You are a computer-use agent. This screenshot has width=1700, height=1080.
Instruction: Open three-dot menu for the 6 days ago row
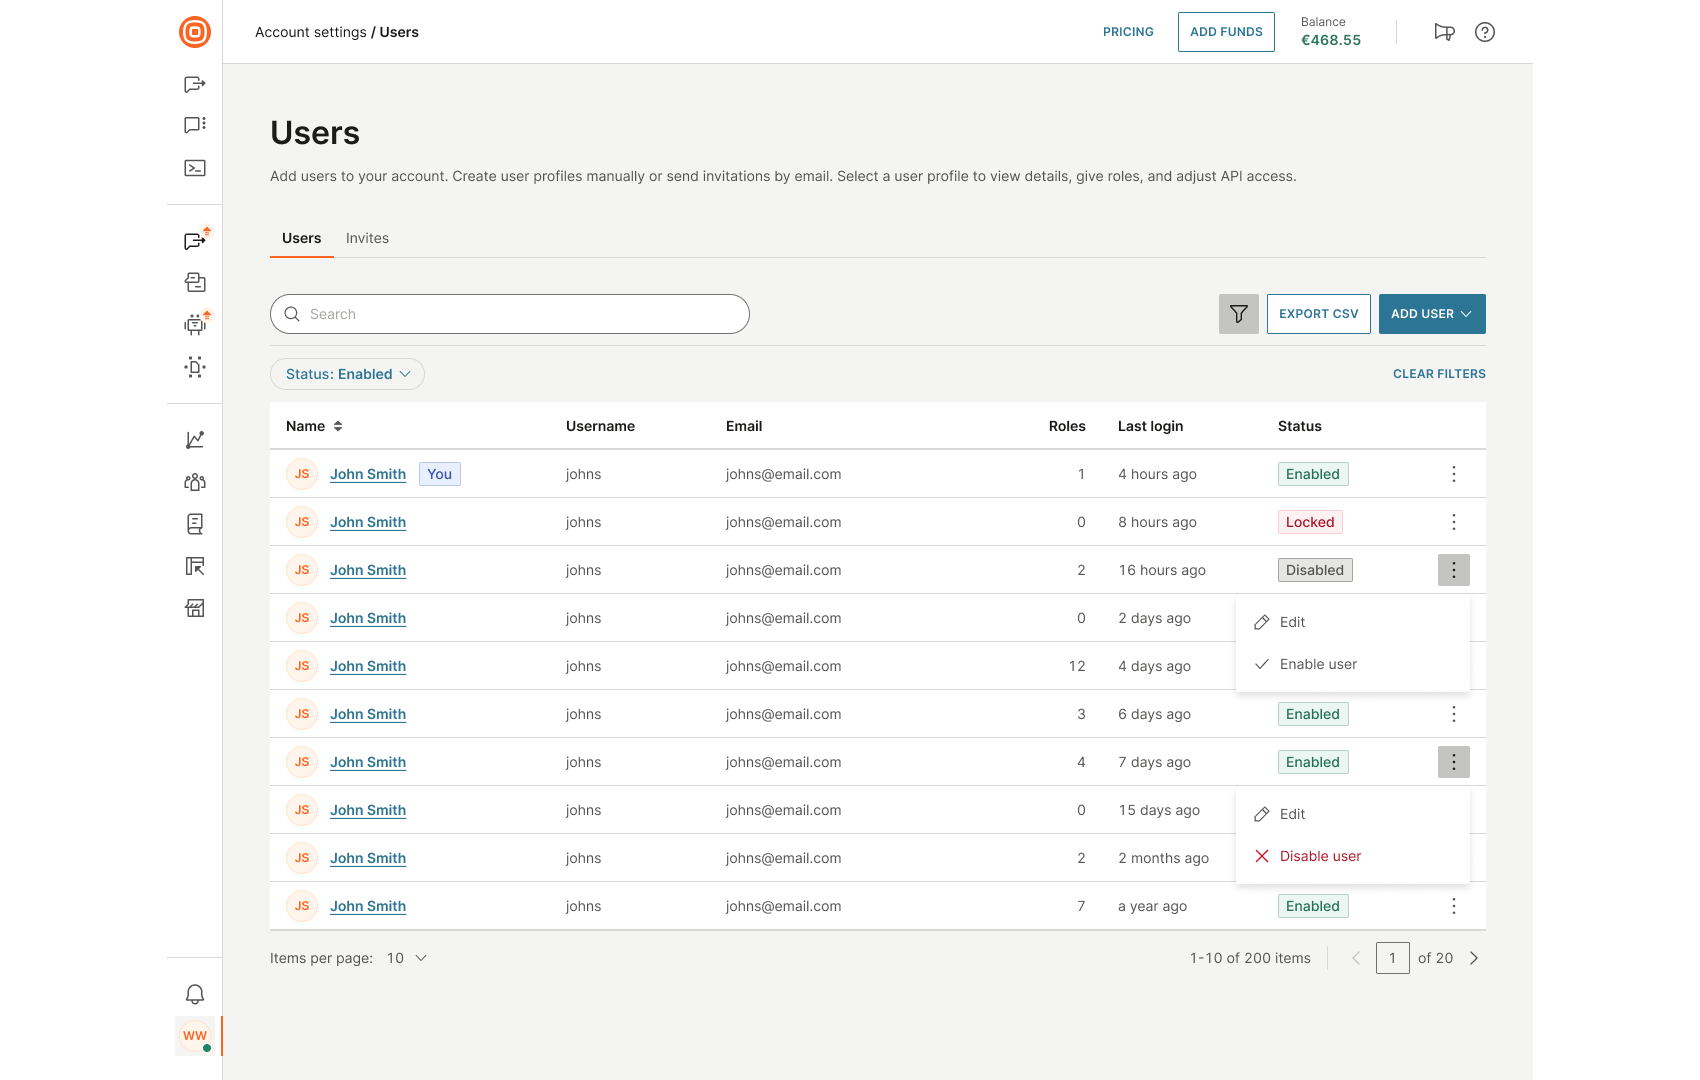pyautogui.click(x=1454, y=714)
